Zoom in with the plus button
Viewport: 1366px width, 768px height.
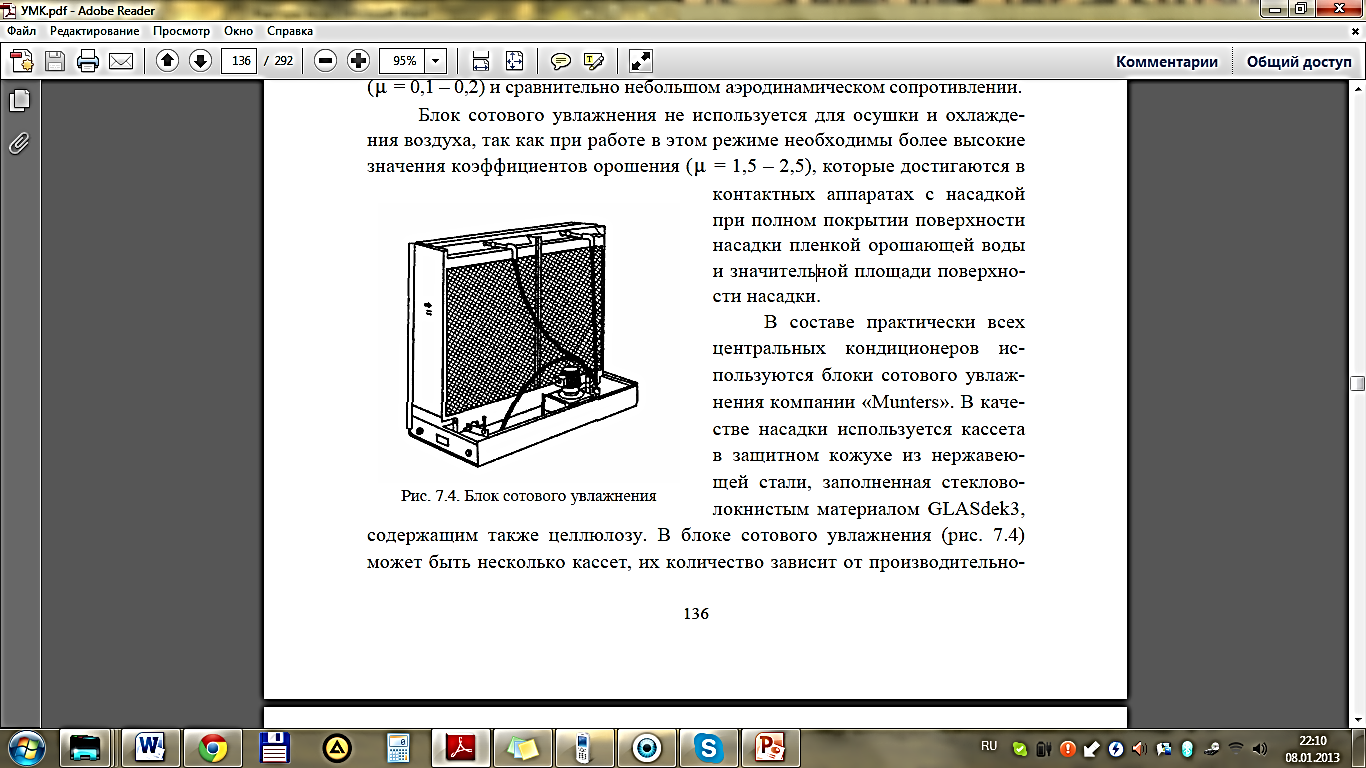click(358, 61)
